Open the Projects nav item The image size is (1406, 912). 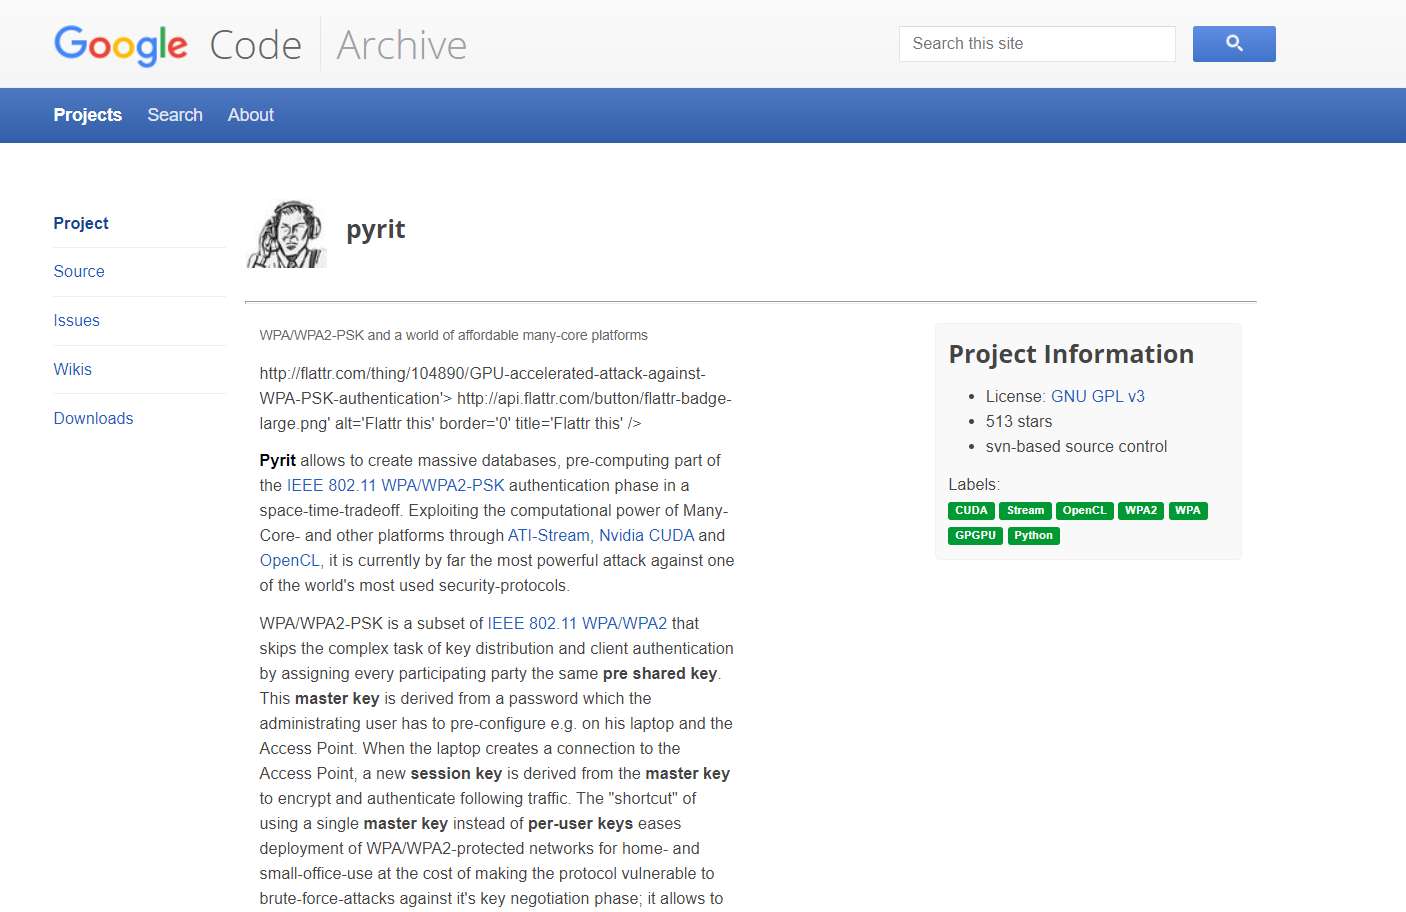[x=88, y=115]
